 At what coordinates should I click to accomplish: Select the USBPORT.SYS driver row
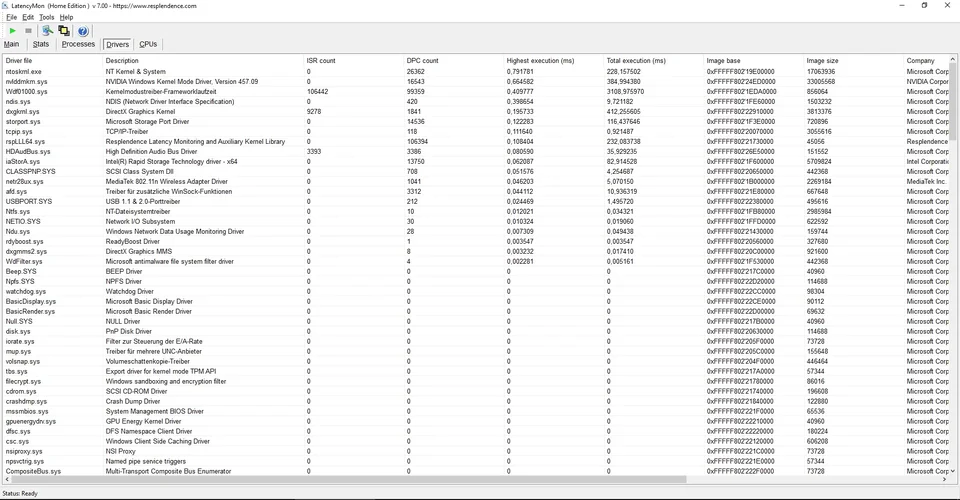click(476, 201)
